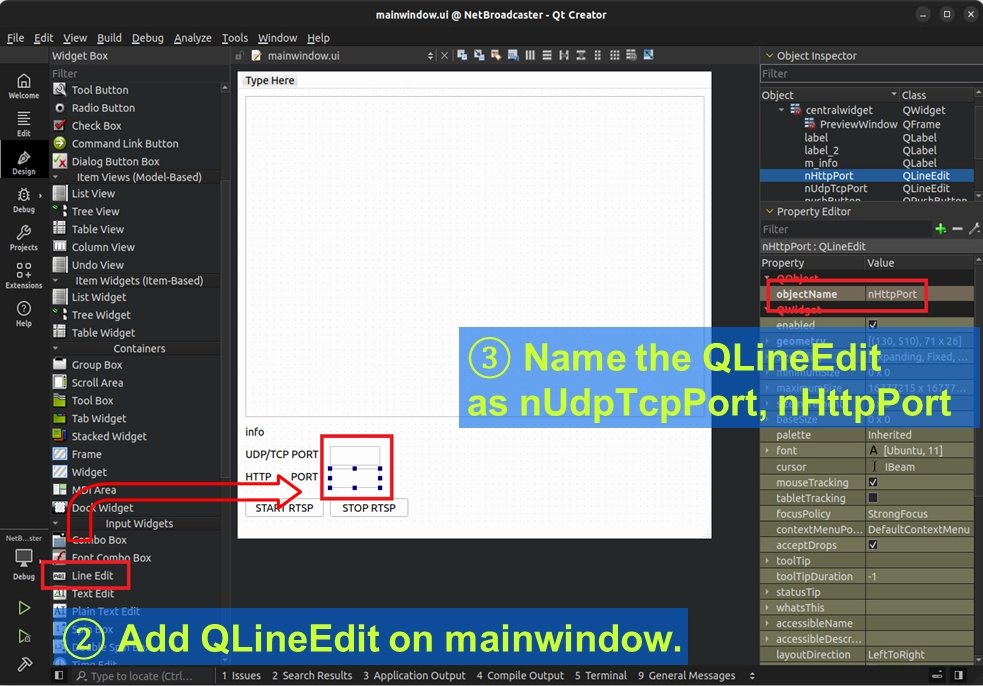Open the 5 Terminal pane
The image size is (983, 686).
[x=601, y=675]
